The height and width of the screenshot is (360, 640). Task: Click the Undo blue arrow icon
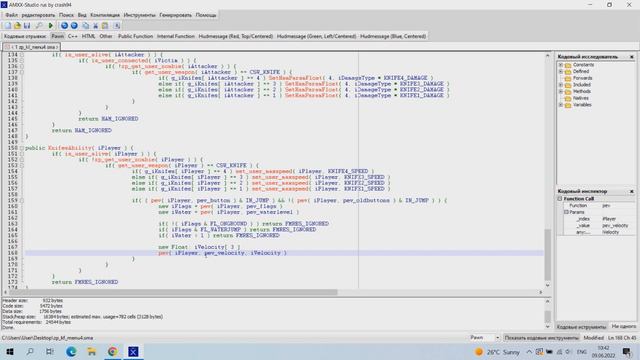[64, 26]
